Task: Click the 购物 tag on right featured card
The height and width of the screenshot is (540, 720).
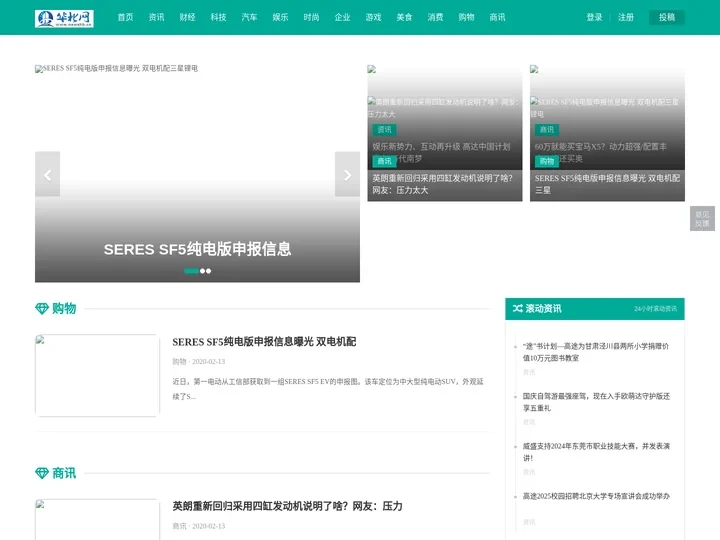Action: (546, 161)
